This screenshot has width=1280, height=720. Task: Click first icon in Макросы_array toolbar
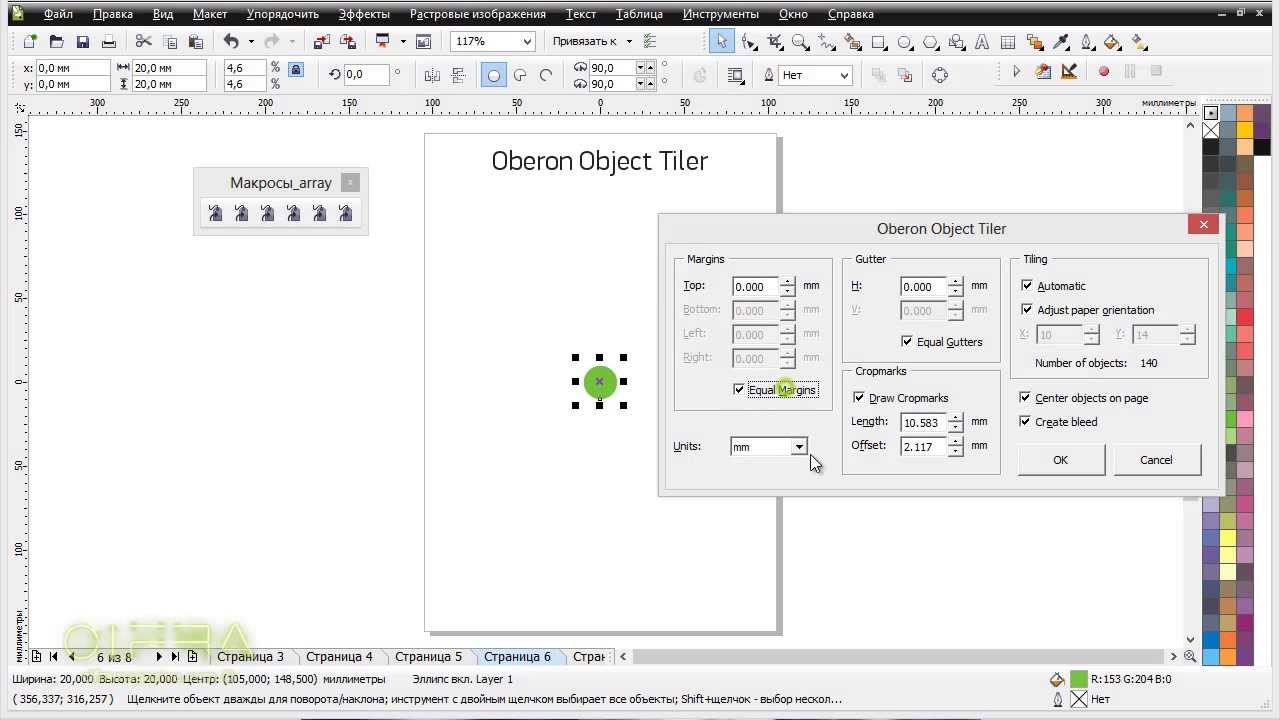click(215, 212)
